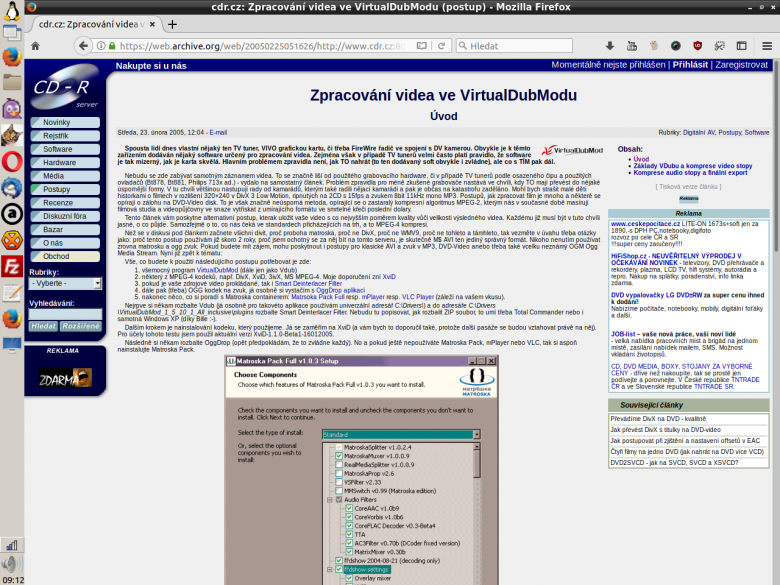Viewport: 780px width, 585px height.
Task: Click the Zaregistrovat link
Action: point(741,65)
